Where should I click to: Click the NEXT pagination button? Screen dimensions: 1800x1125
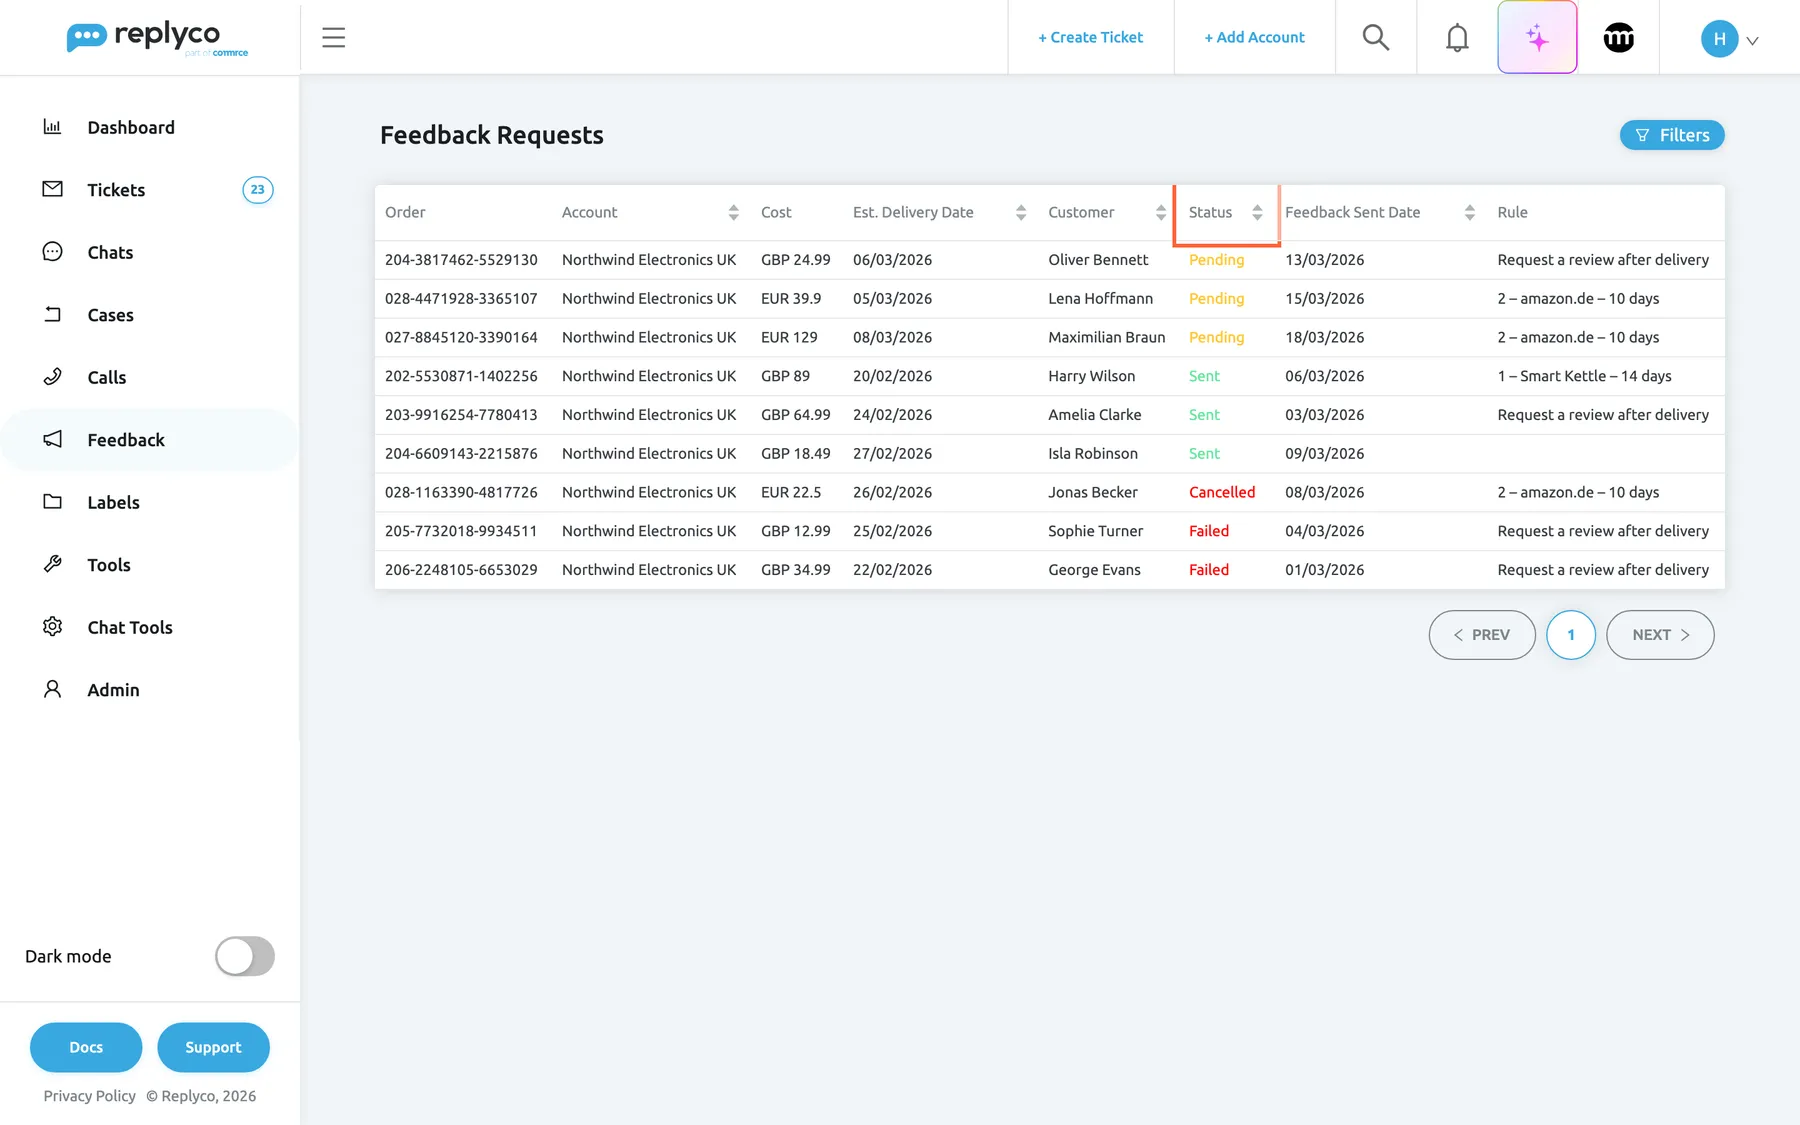[x=1660, y=635]
